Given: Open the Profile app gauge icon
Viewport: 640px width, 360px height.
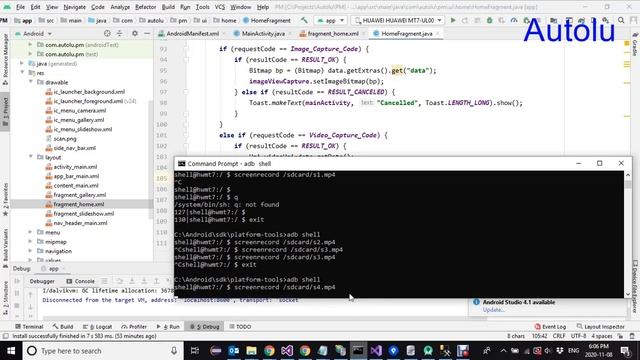Looking at the screenshot, I should (x=514, y=20).
